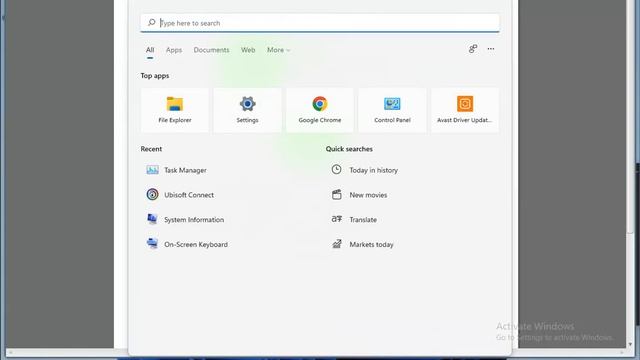Click the chart icon for Markets today

(x=336, y=244)
